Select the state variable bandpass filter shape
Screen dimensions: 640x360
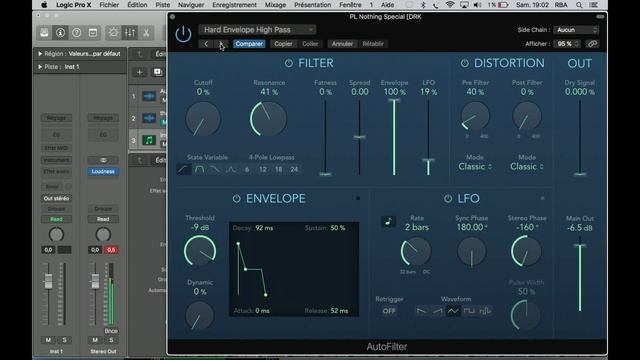tap(200, 169)
